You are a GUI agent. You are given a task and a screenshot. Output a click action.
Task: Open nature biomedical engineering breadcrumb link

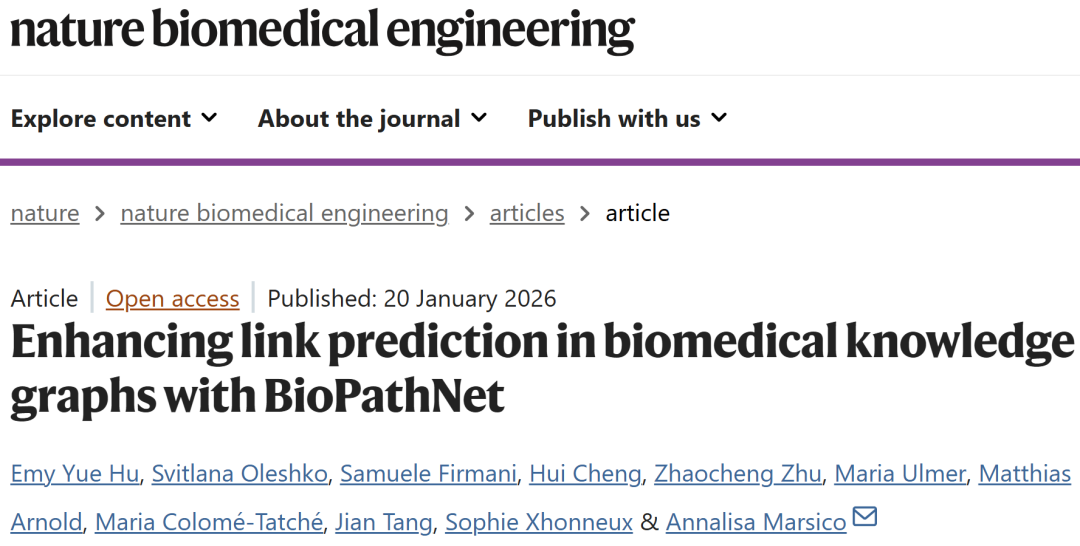284,213
